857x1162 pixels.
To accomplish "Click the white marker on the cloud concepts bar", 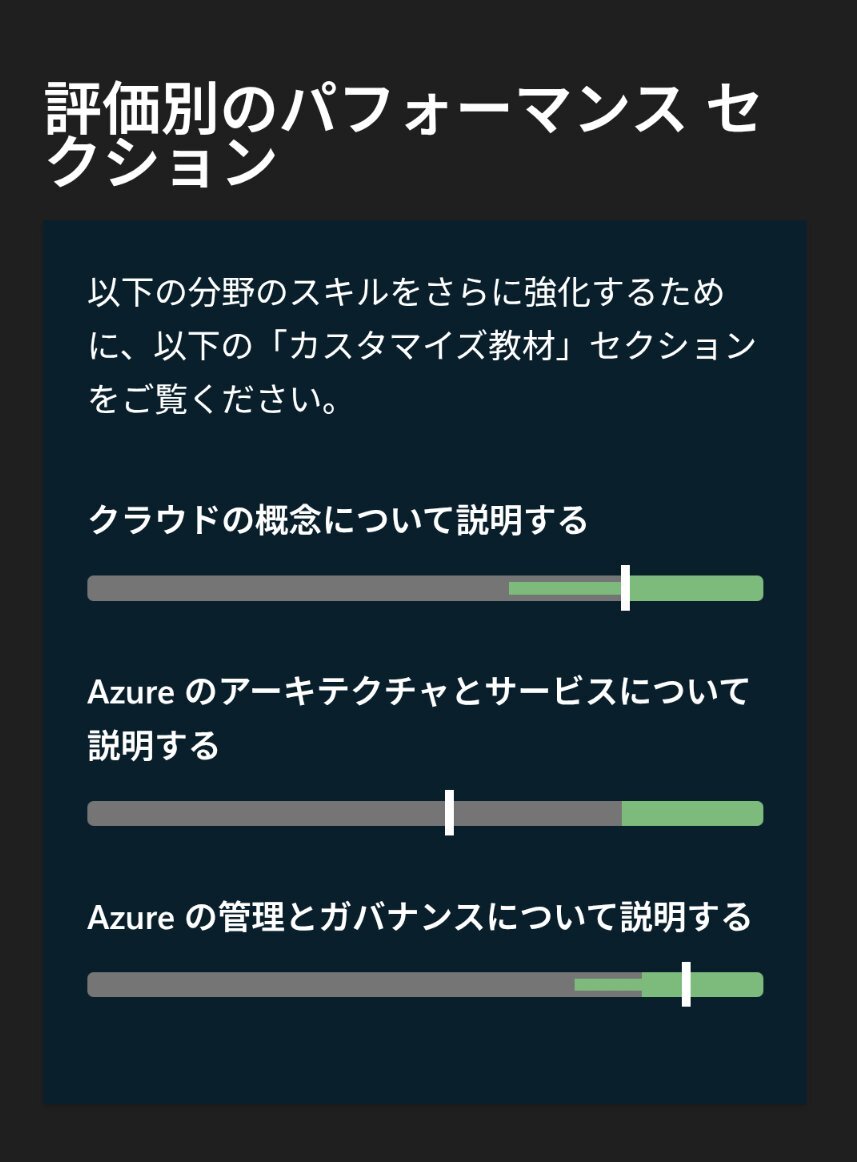I will tap(625, 588).
